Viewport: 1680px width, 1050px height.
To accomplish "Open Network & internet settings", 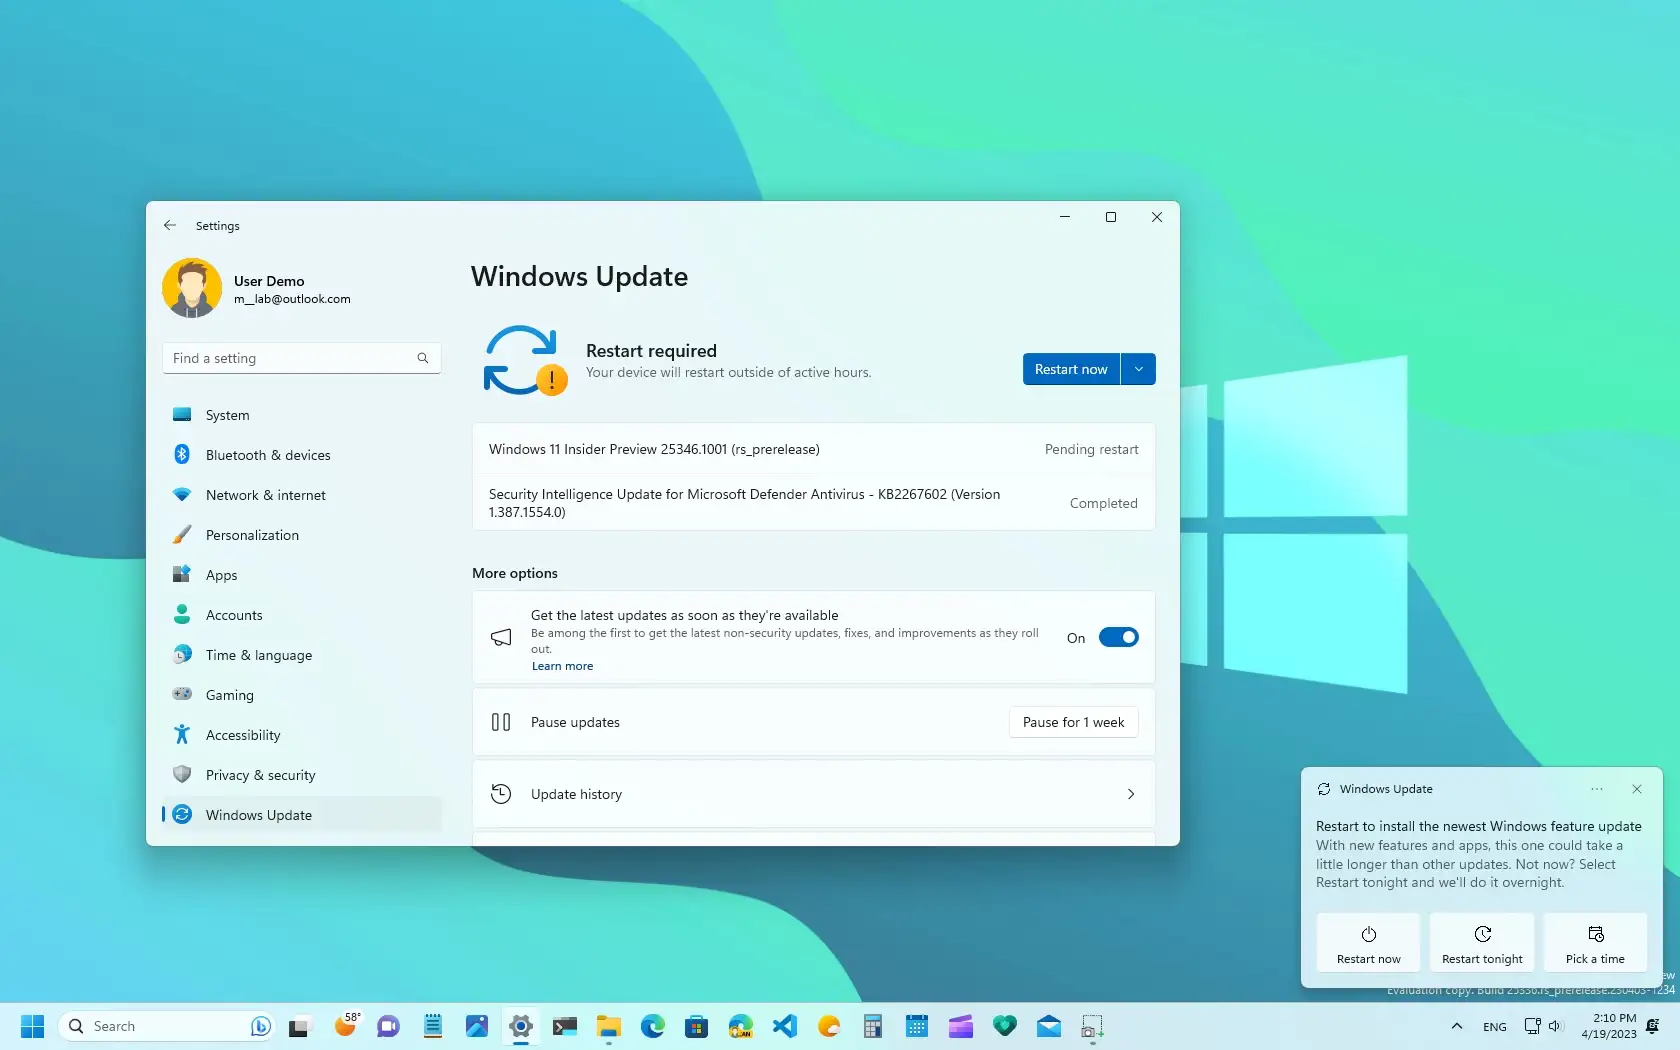I will (x=301, y=495).
